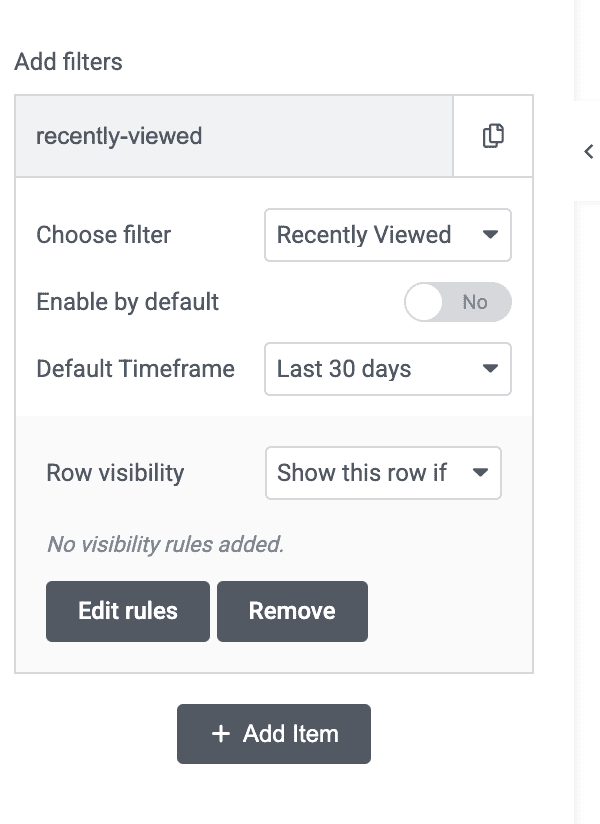600x824 pixels.
Task: Click the Enable by default label
Action: 127,302
